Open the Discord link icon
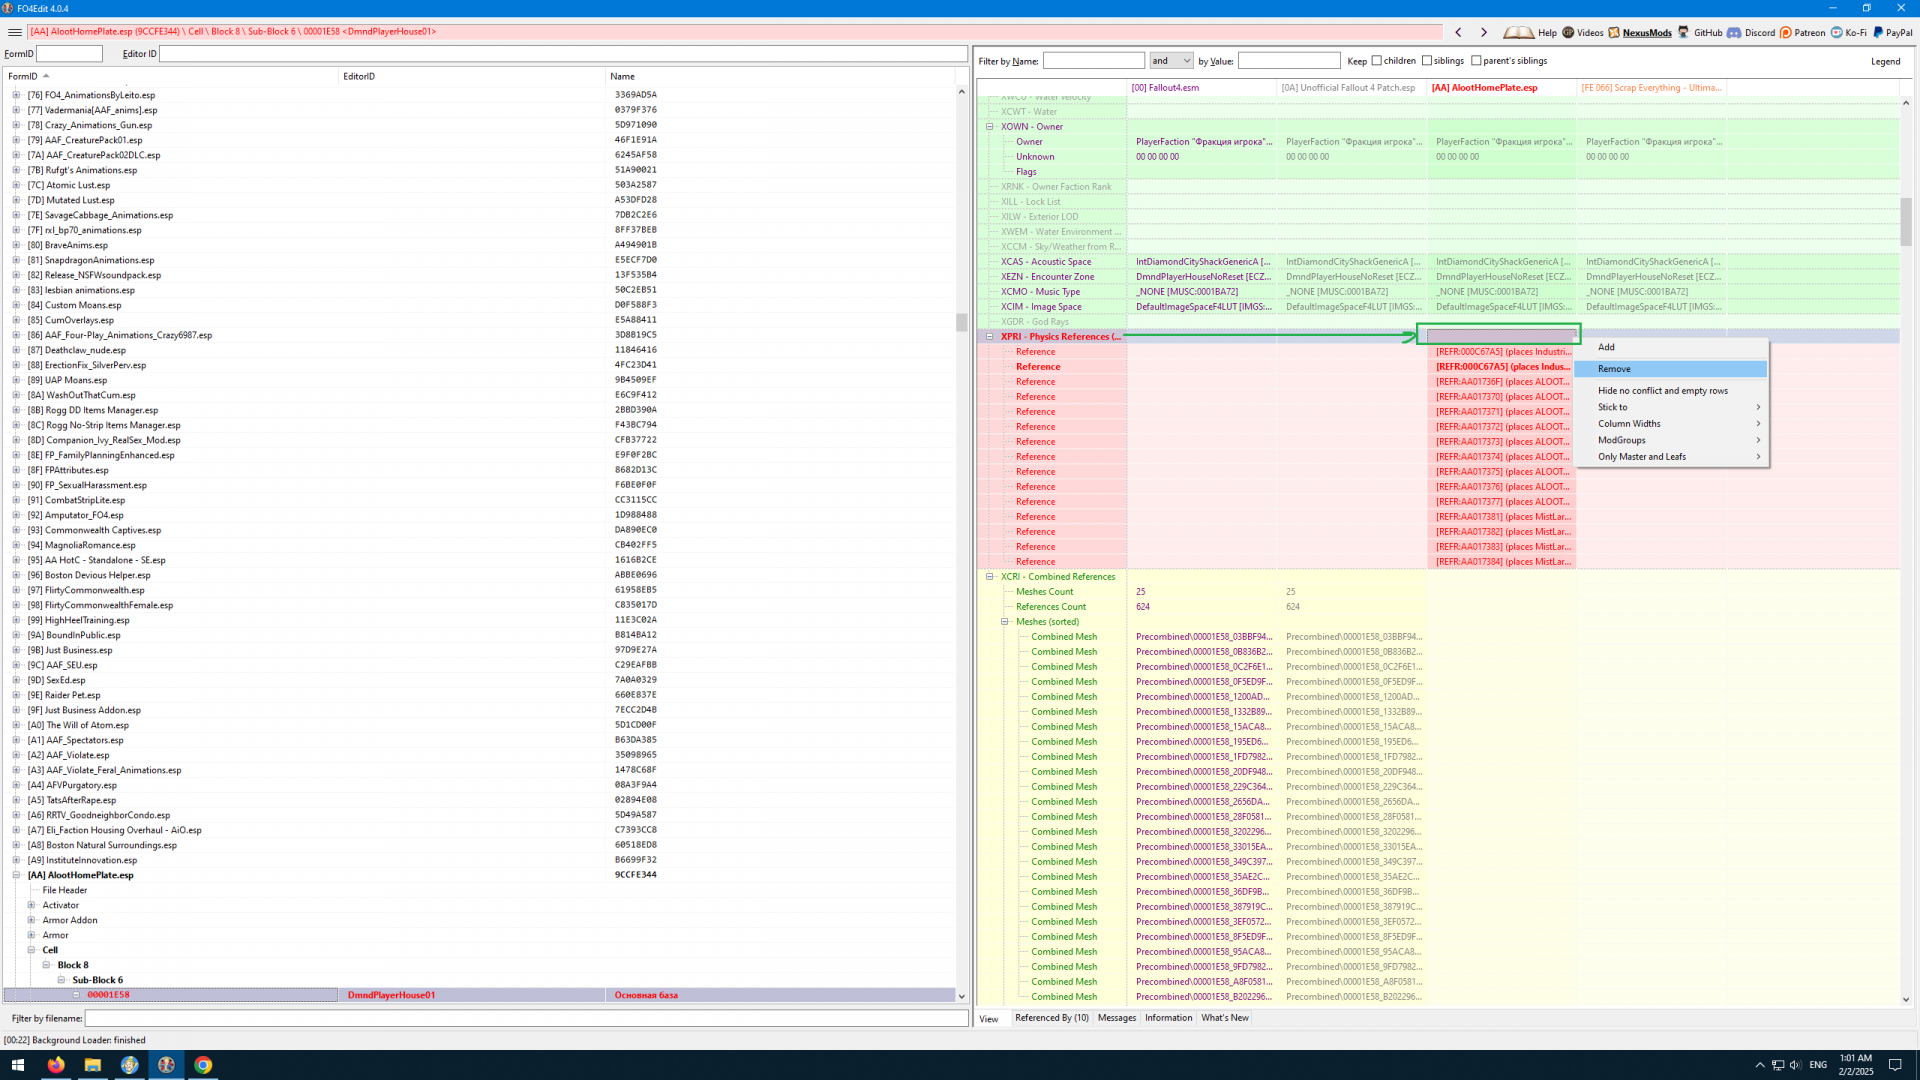The image size is (1920, 1080). click(1734, 32)
